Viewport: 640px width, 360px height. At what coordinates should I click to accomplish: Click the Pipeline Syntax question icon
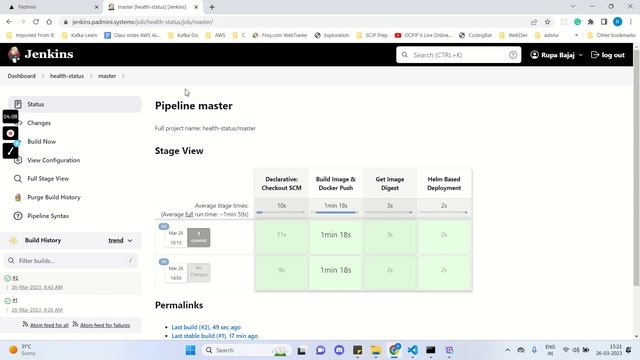click(x=18, y=216)
